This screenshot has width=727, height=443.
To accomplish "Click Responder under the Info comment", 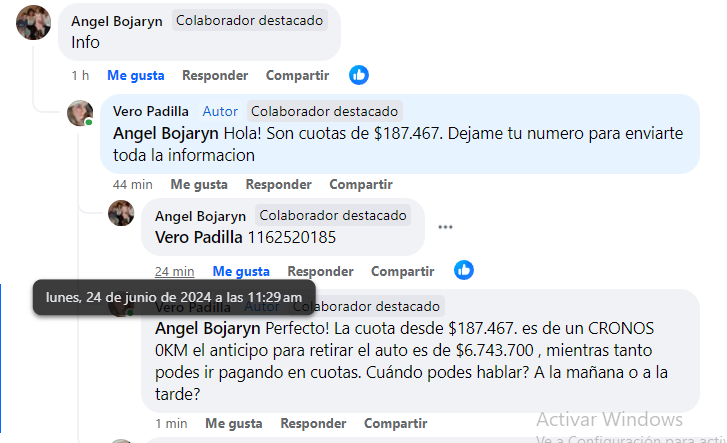I will coord(215,76).
